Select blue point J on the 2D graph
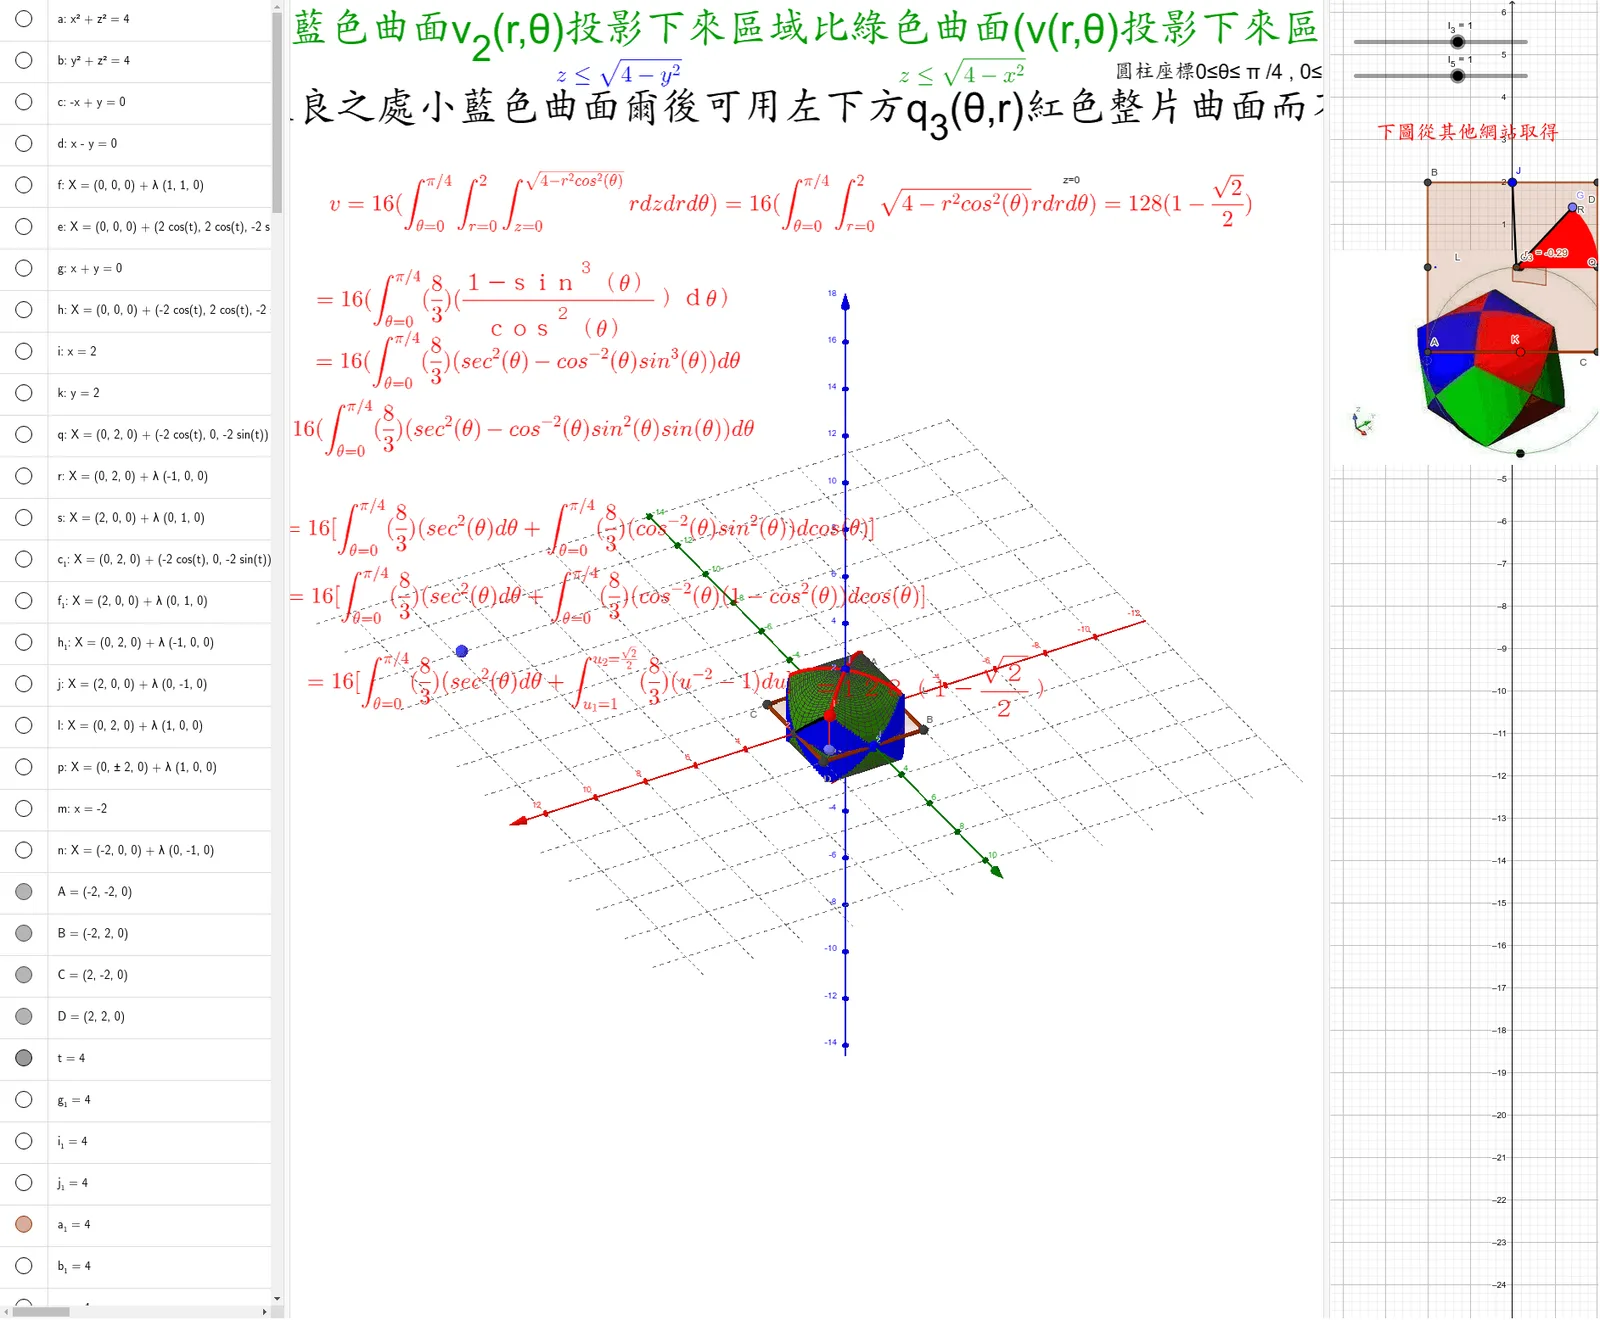This screenshot has width=1600, height=1320. (x=1512, y=182)
